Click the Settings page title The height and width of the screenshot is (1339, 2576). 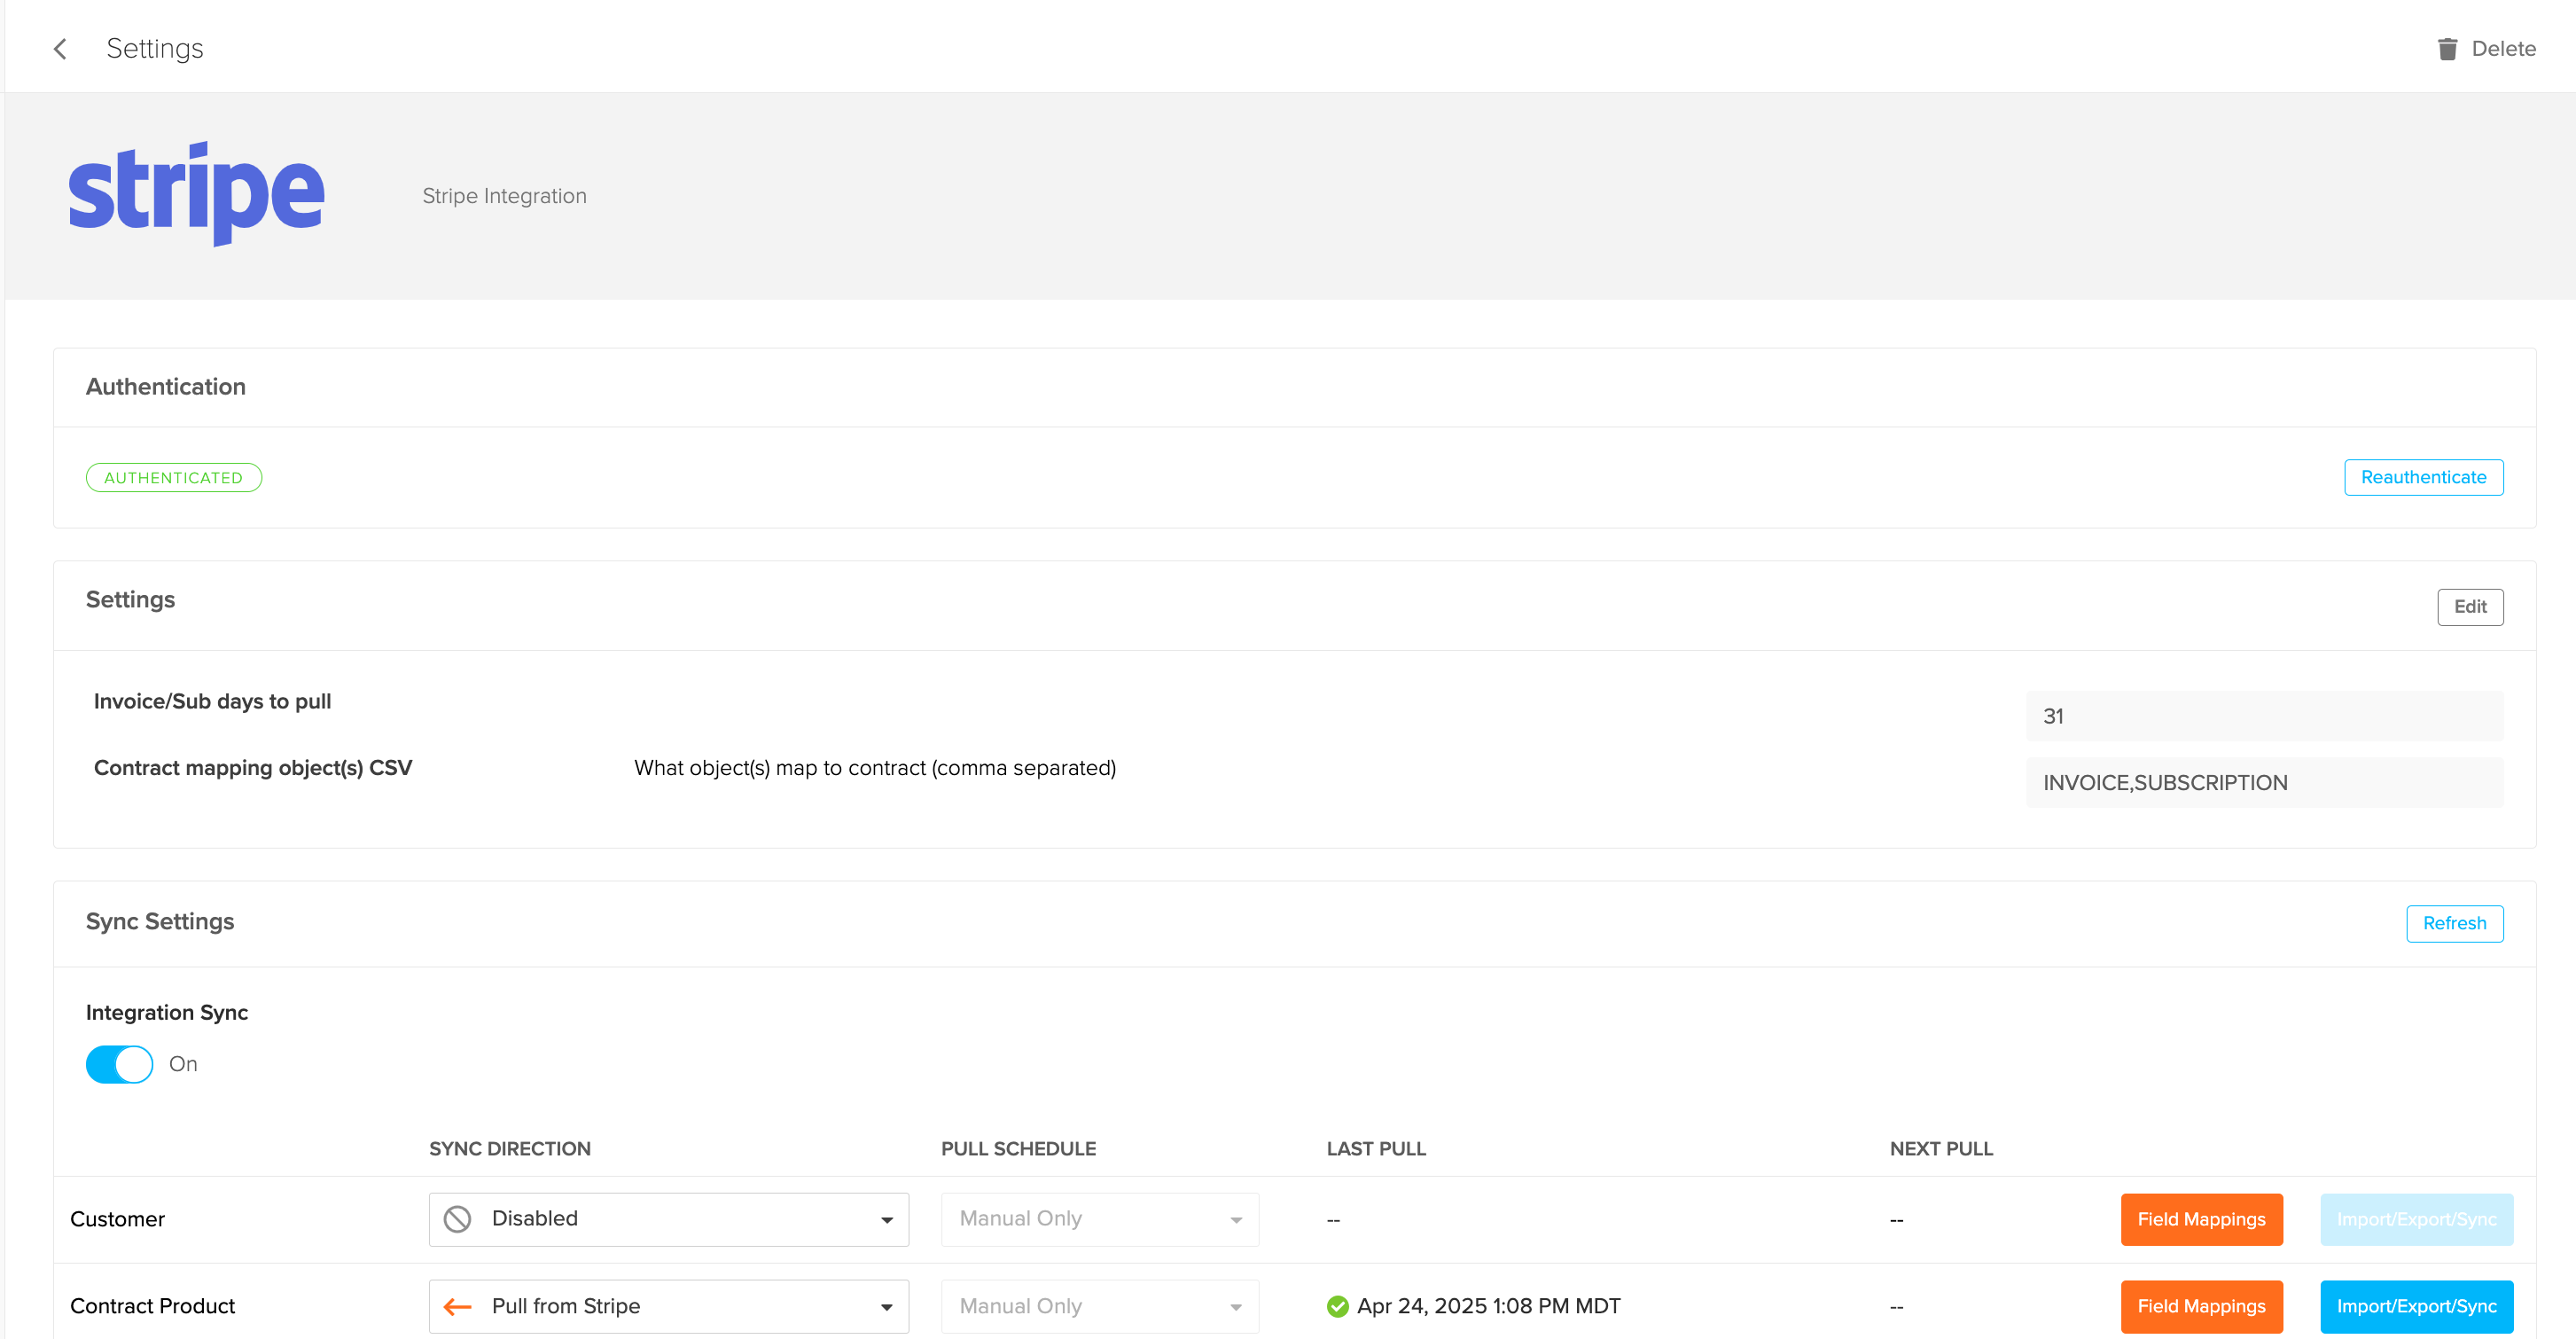[x=155, y=49]
